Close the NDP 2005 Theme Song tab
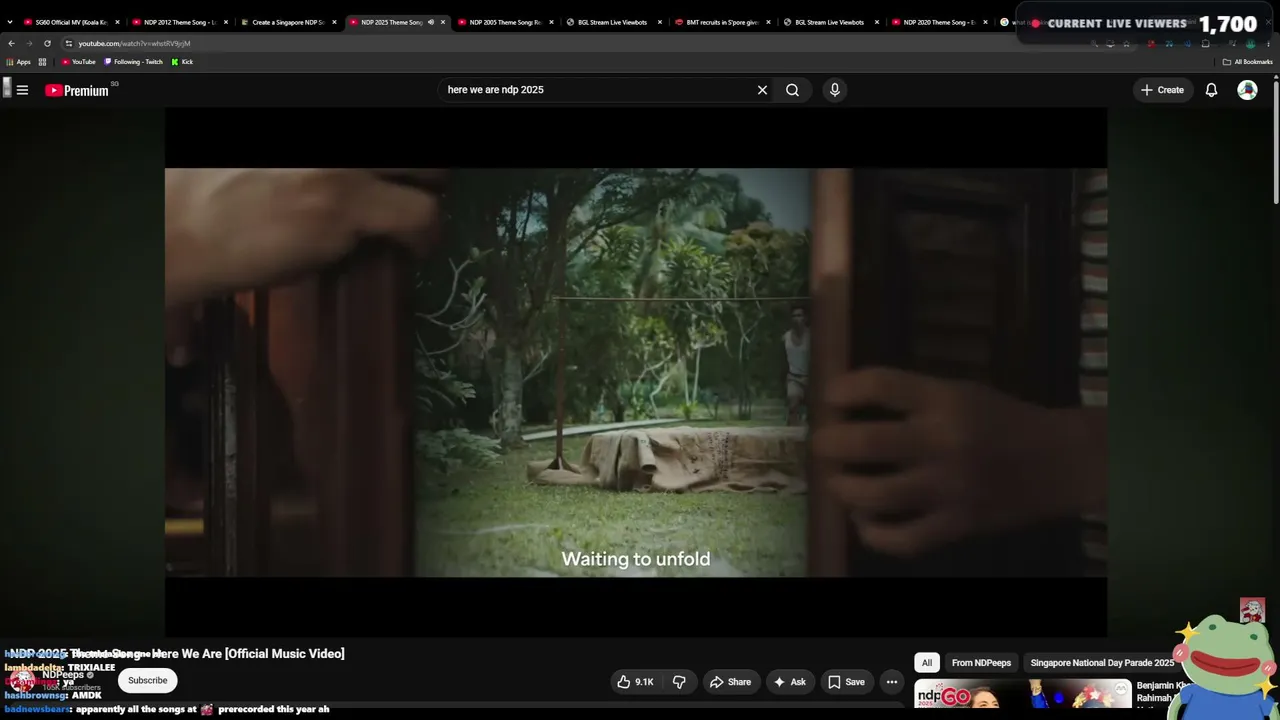Viewport: 1280px width, 720px height. point(551,22)
